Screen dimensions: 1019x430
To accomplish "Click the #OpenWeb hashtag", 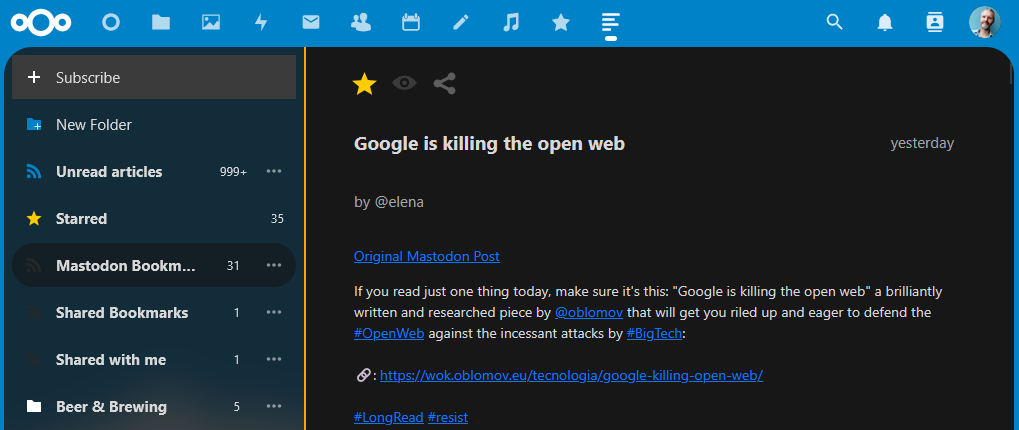I will click(x=389, y=334).
